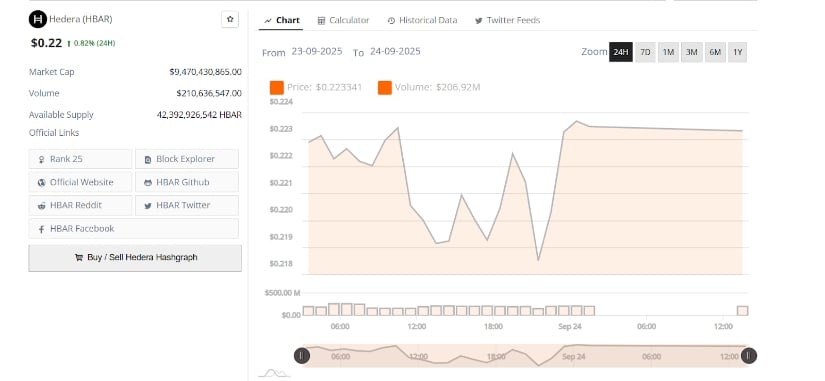Image resolution: width=825 pixels, height=381 pixels.
Task: Click the Hedera (HBAR) title text
Action: [x=81, y=19]
